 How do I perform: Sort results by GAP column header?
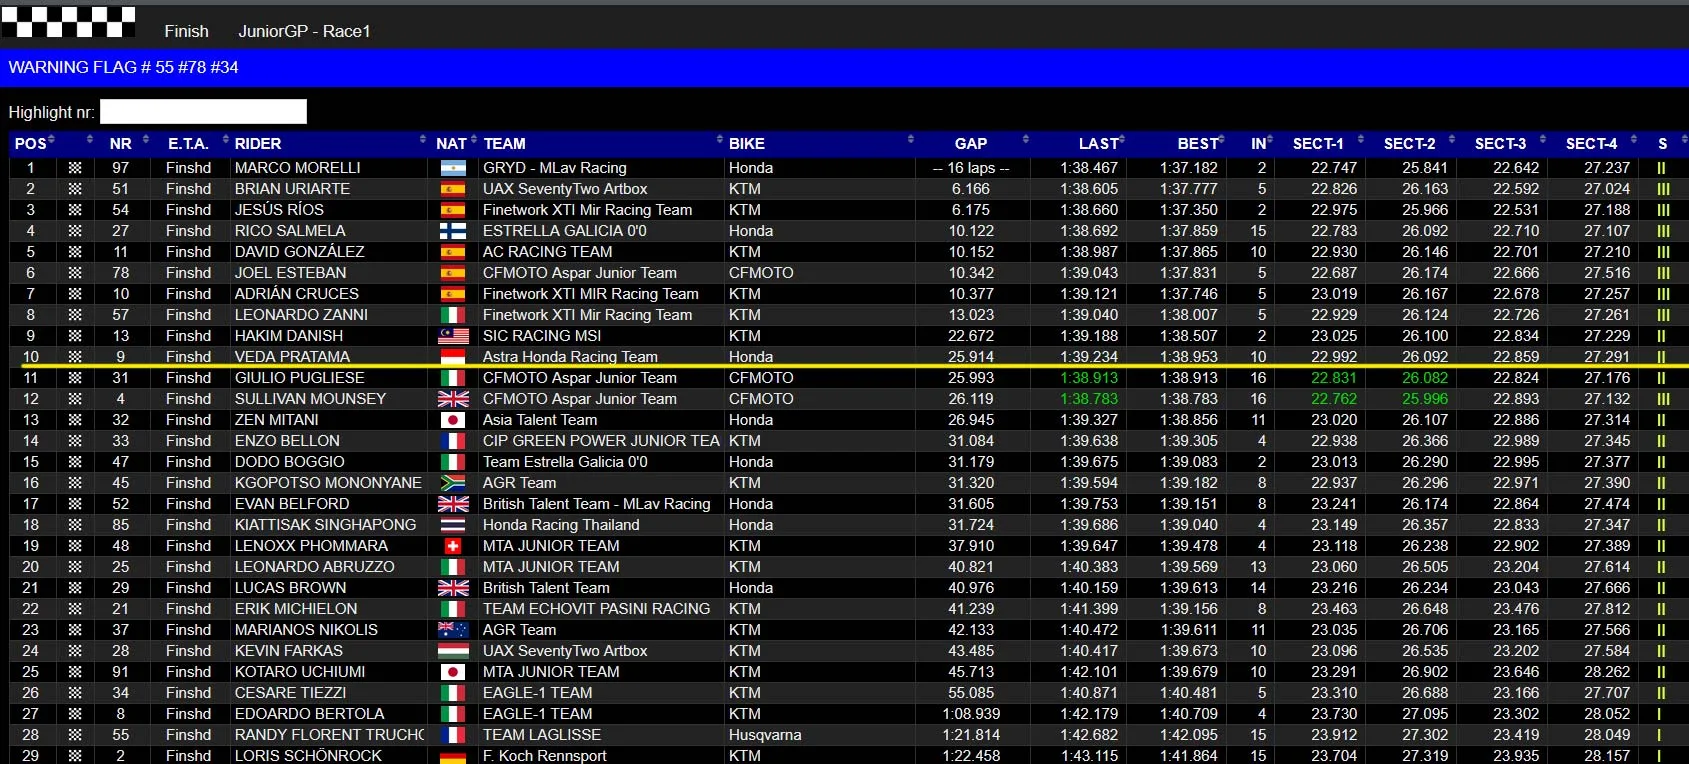click(970, 144)
